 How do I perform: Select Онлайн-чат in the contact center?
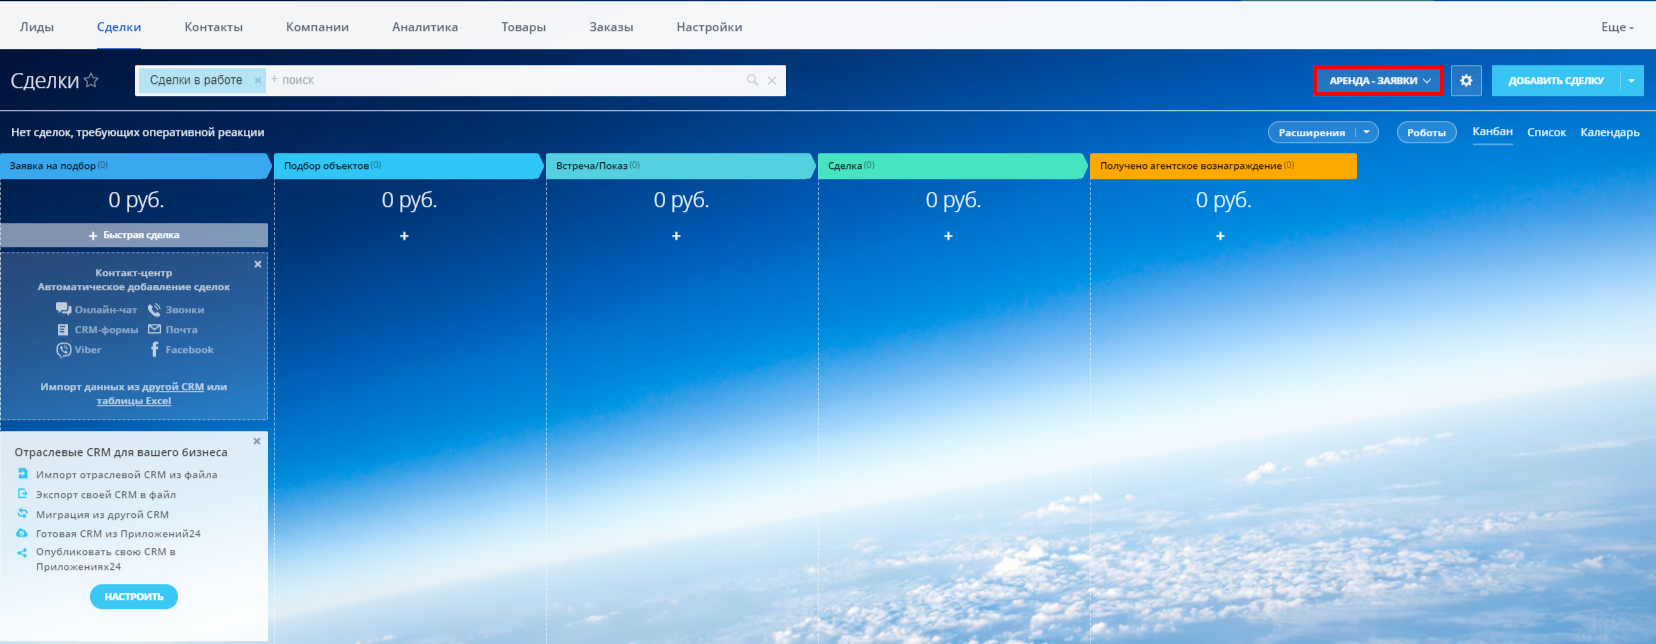(97, 310)
